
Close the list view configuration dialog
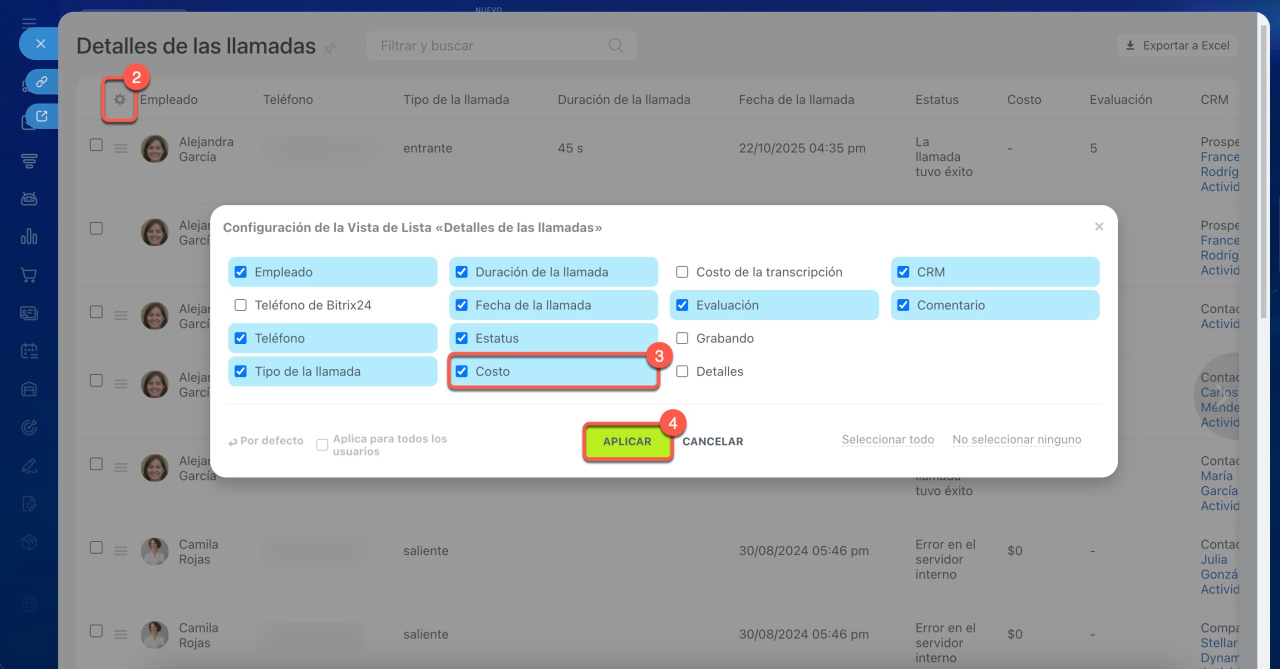coord(1099,227)
